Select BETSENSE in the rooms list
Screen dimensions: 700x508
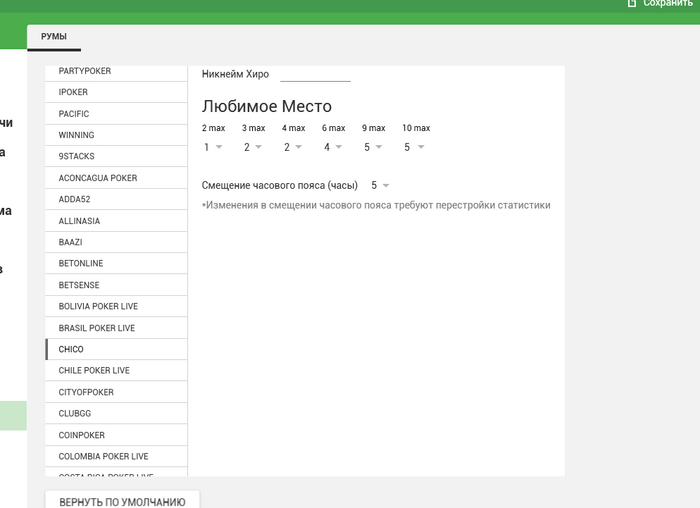coord(116,285)
